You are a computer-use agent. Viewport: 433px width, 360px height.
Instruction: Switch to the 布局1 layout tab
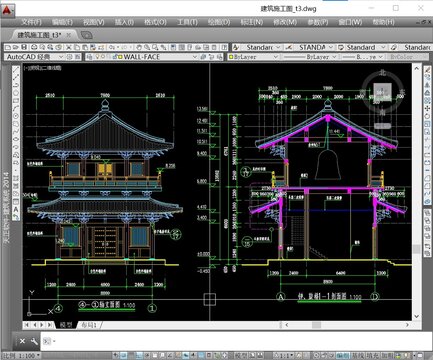(x=89, y=325)
